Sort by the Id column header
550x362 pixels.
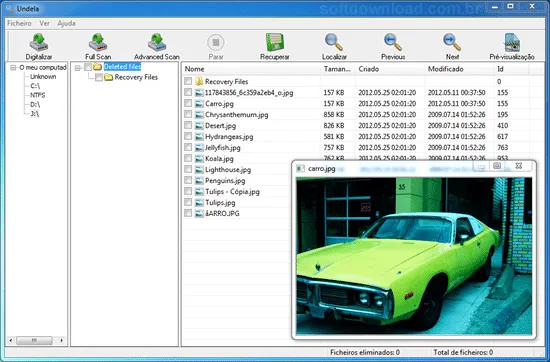point(511,69)
